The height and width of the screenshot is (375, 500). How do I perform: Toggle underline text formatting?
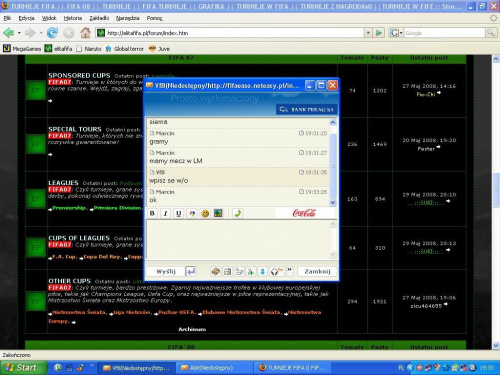tap(179, 213)
